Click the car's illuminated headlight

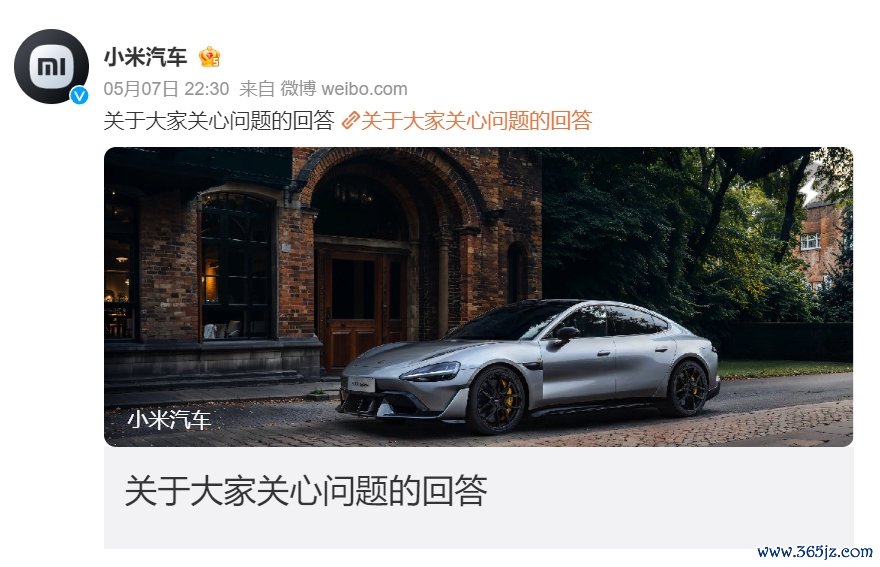coord(430,372)
